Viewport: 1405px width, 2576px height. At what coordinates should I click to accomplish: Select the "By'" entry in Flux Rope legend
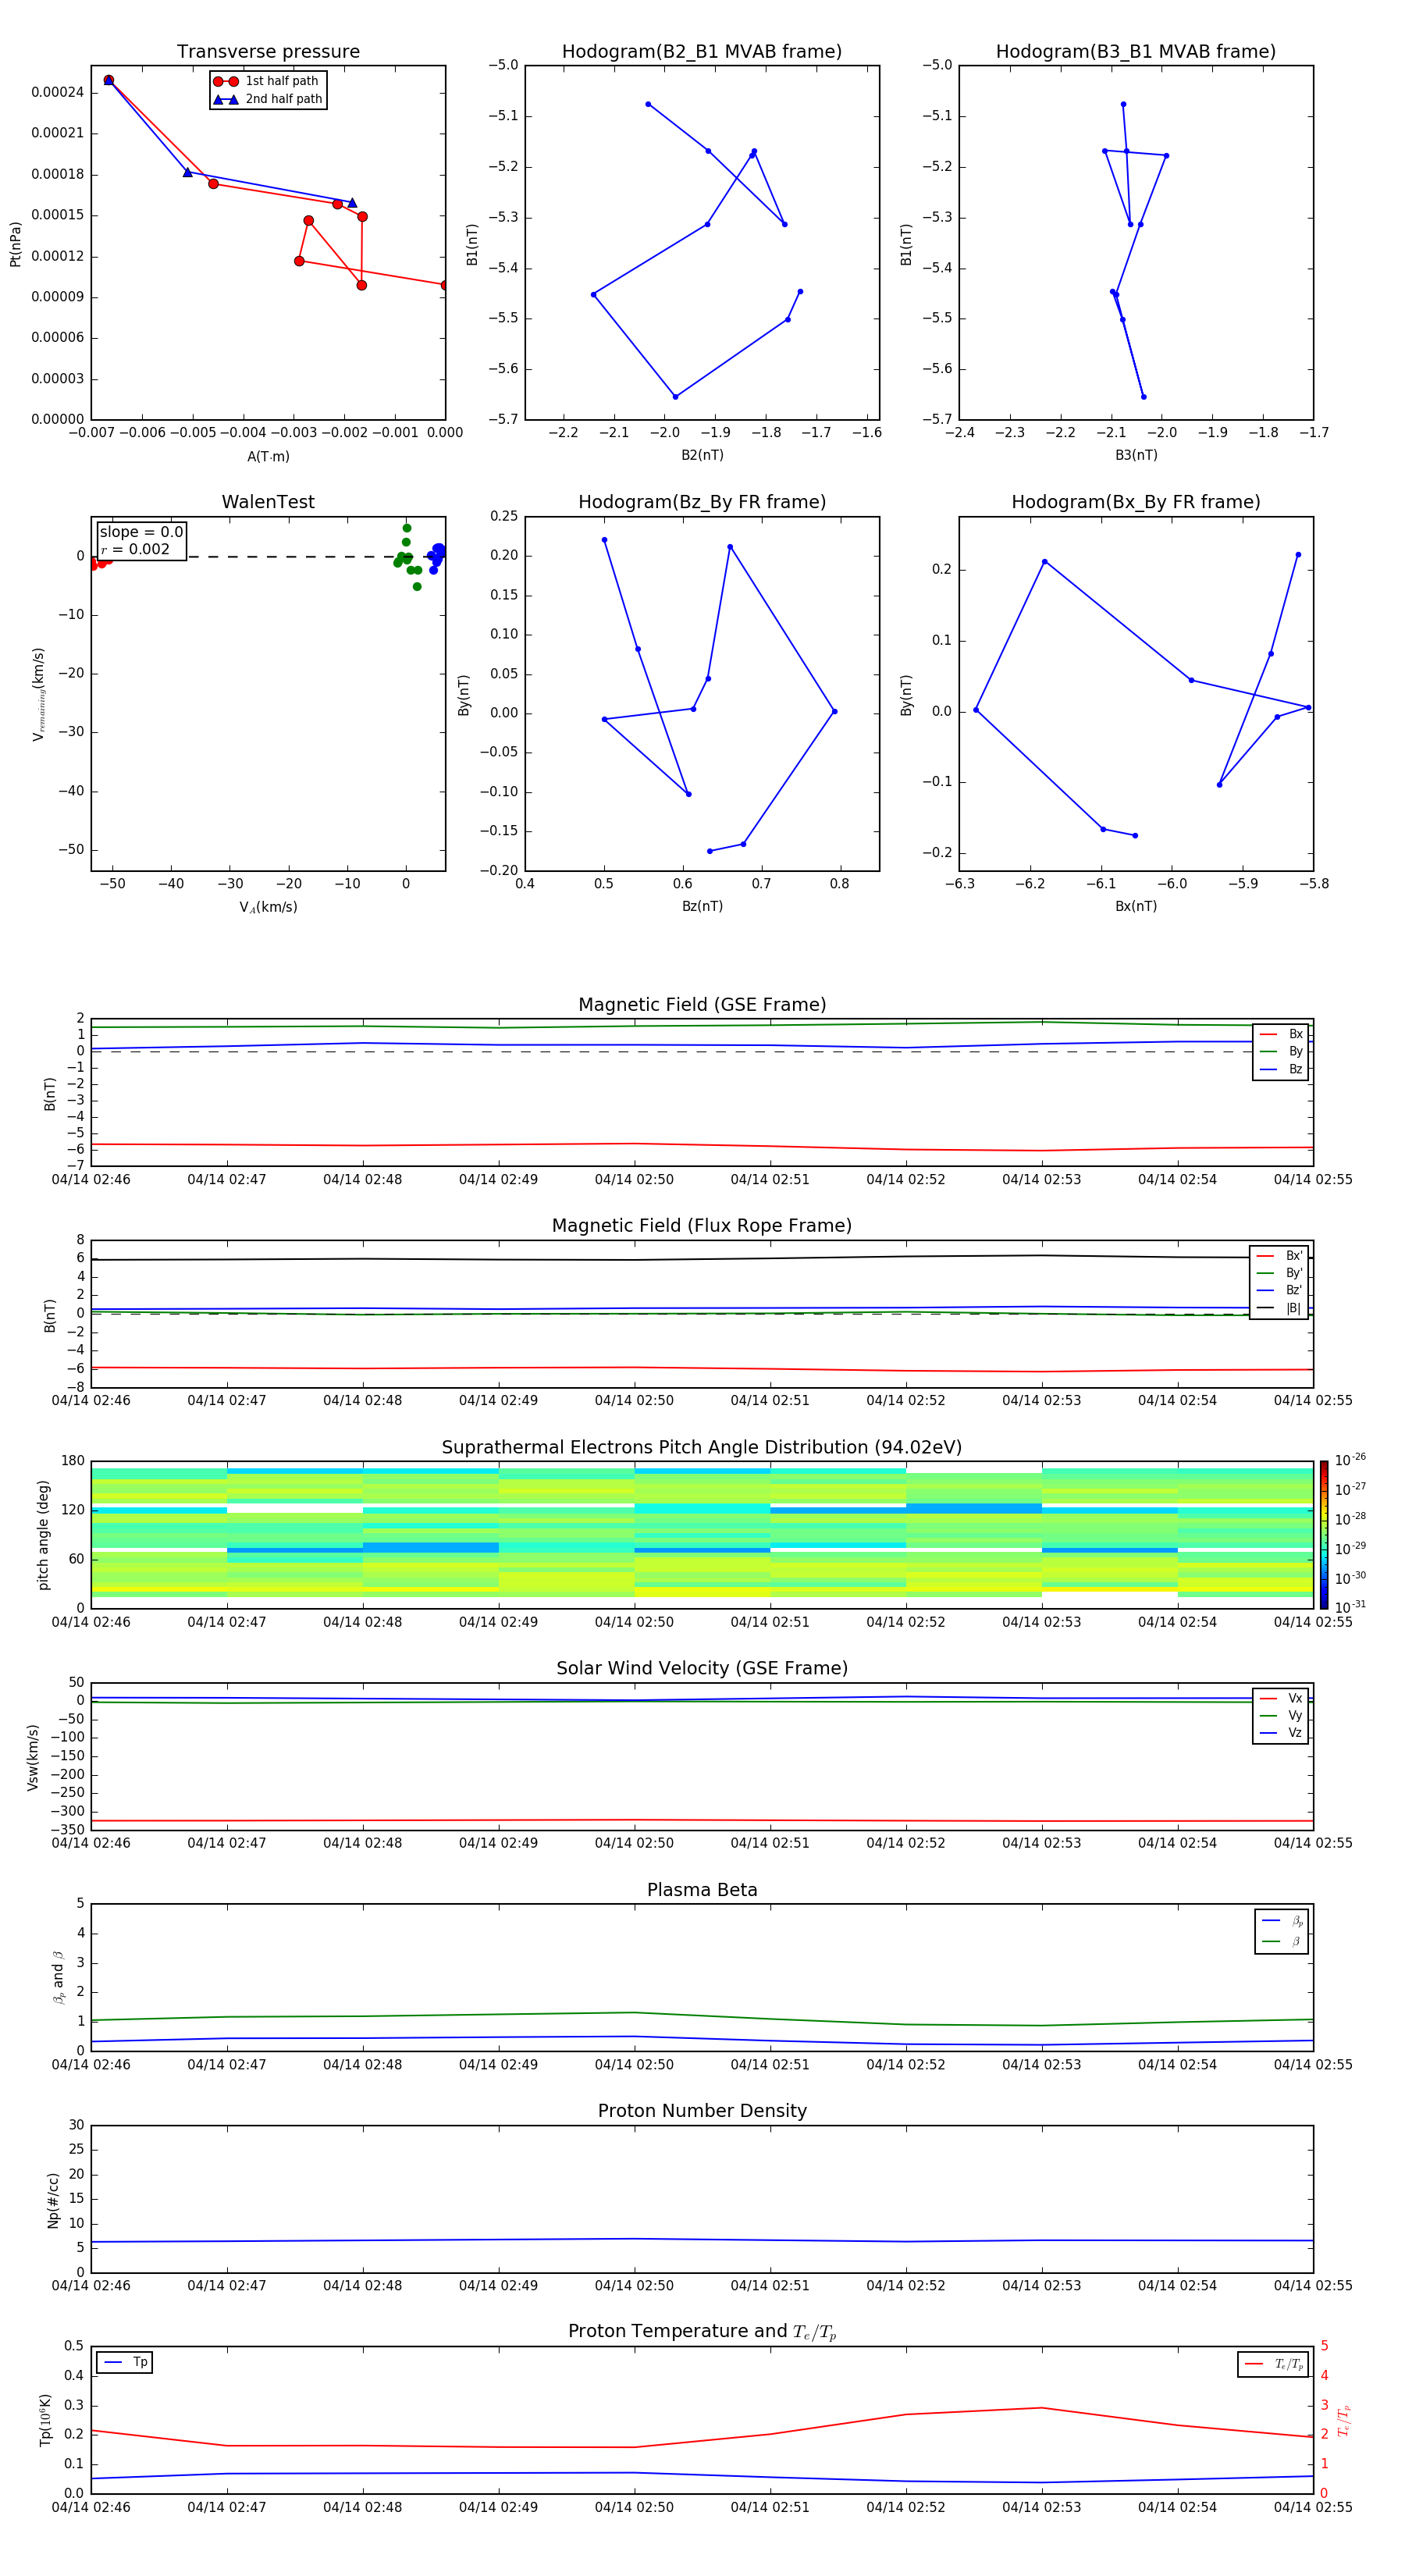click(1279, 1273)
